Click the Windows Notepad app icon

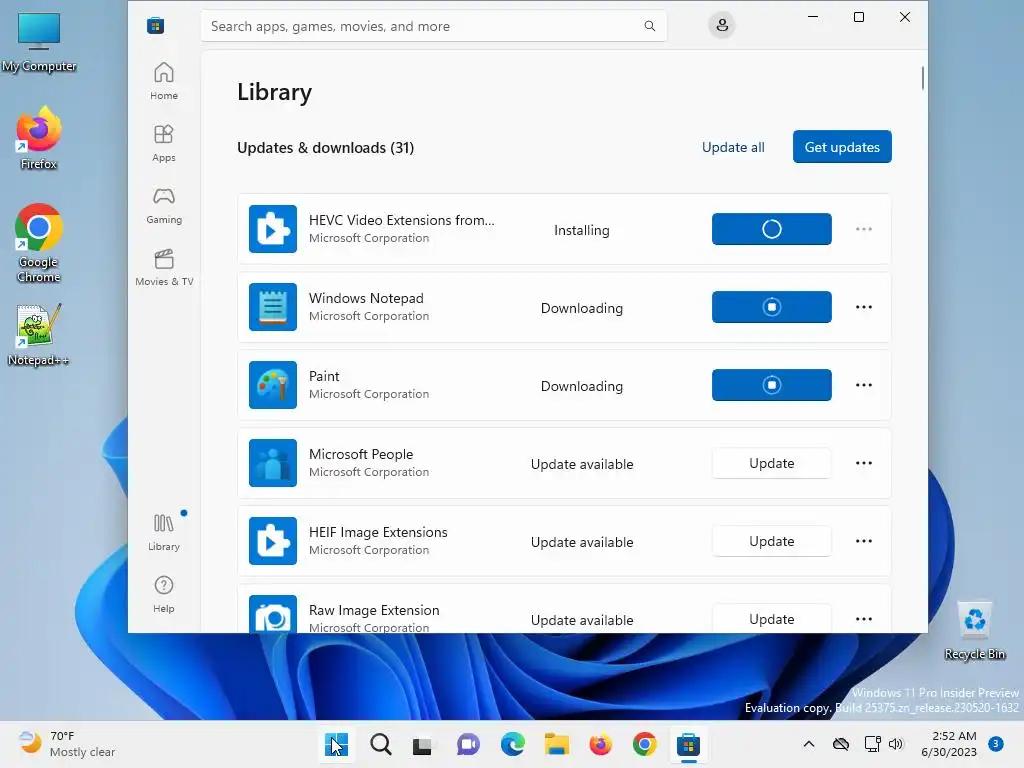(x=272, y=307)
